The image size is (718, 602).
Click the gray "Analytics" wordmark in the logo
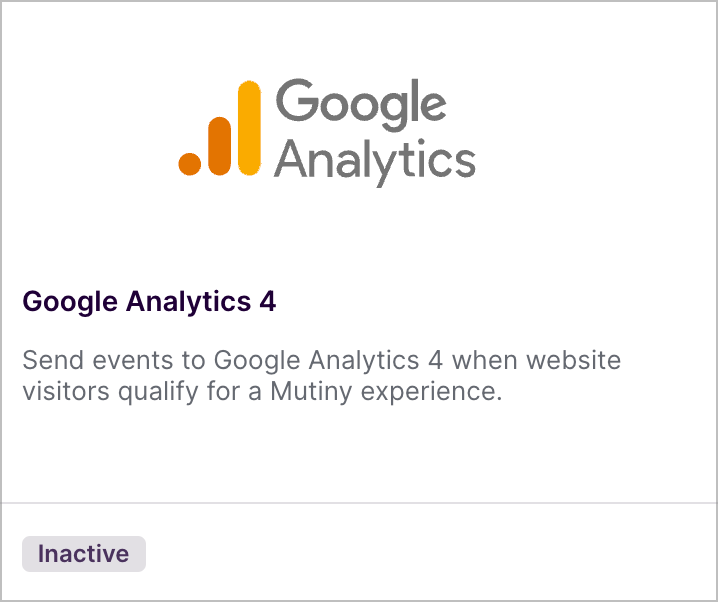375,161
